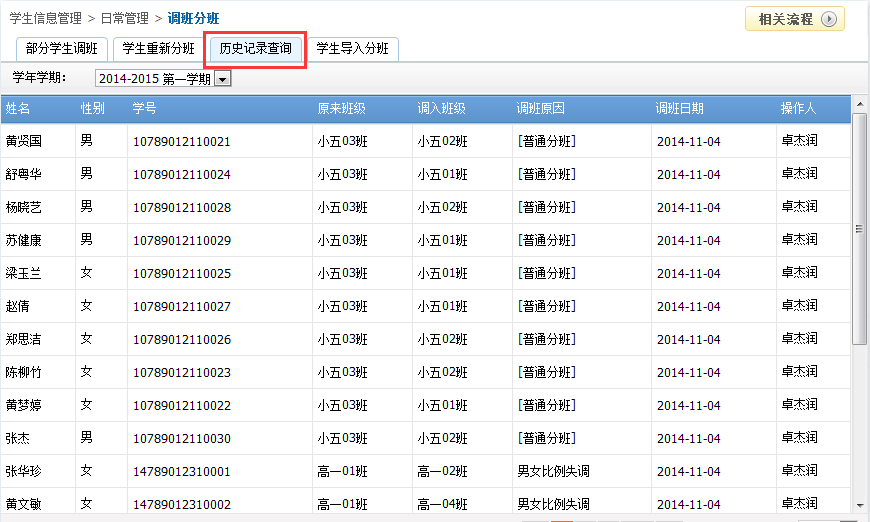Click the 学号 column header
The width and height of the screenshot is (870, 522).
click(144, 109)
